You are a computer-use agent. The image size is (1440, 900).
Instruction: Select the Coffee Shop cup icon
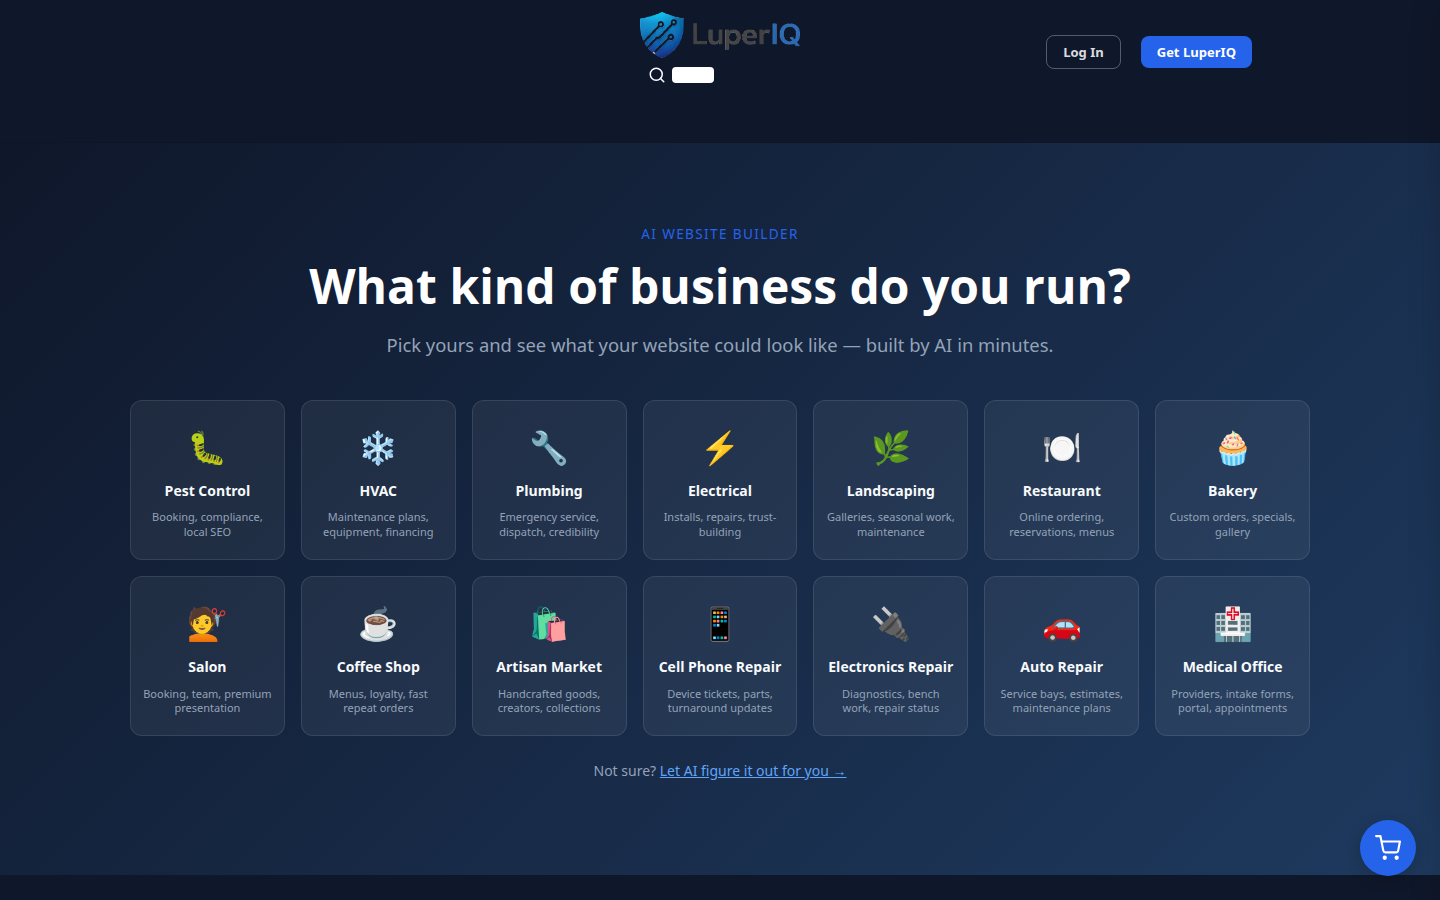[378, 623]
